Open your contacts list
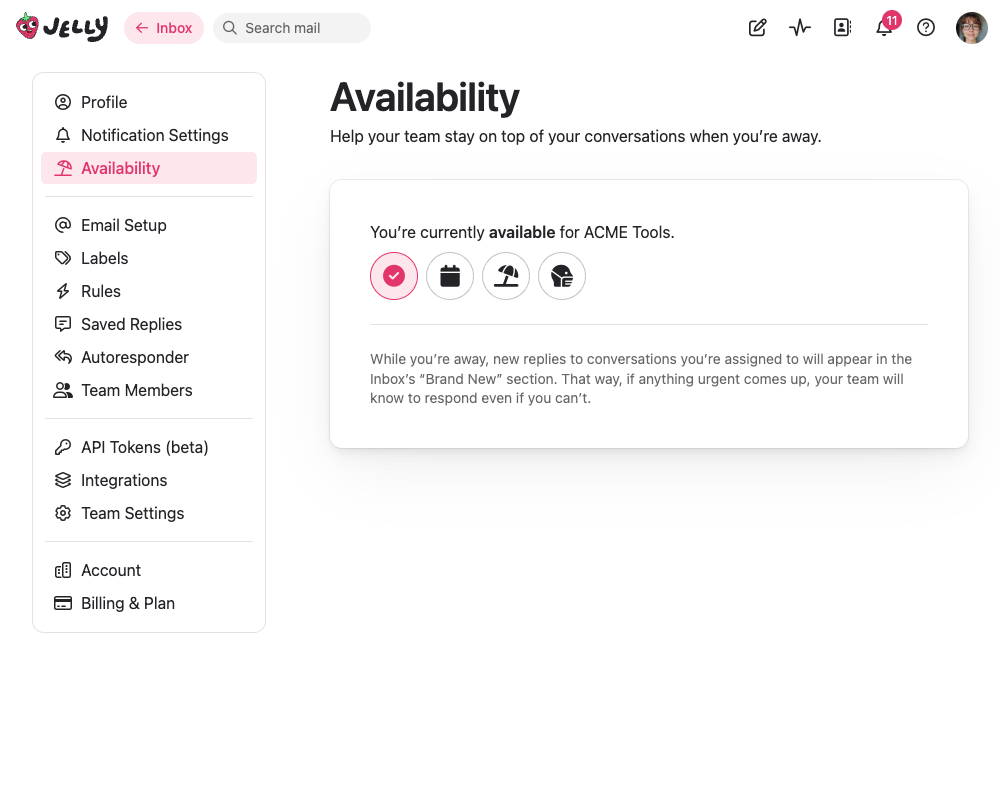Viewport: 1000px width, 800px height. 842,28
